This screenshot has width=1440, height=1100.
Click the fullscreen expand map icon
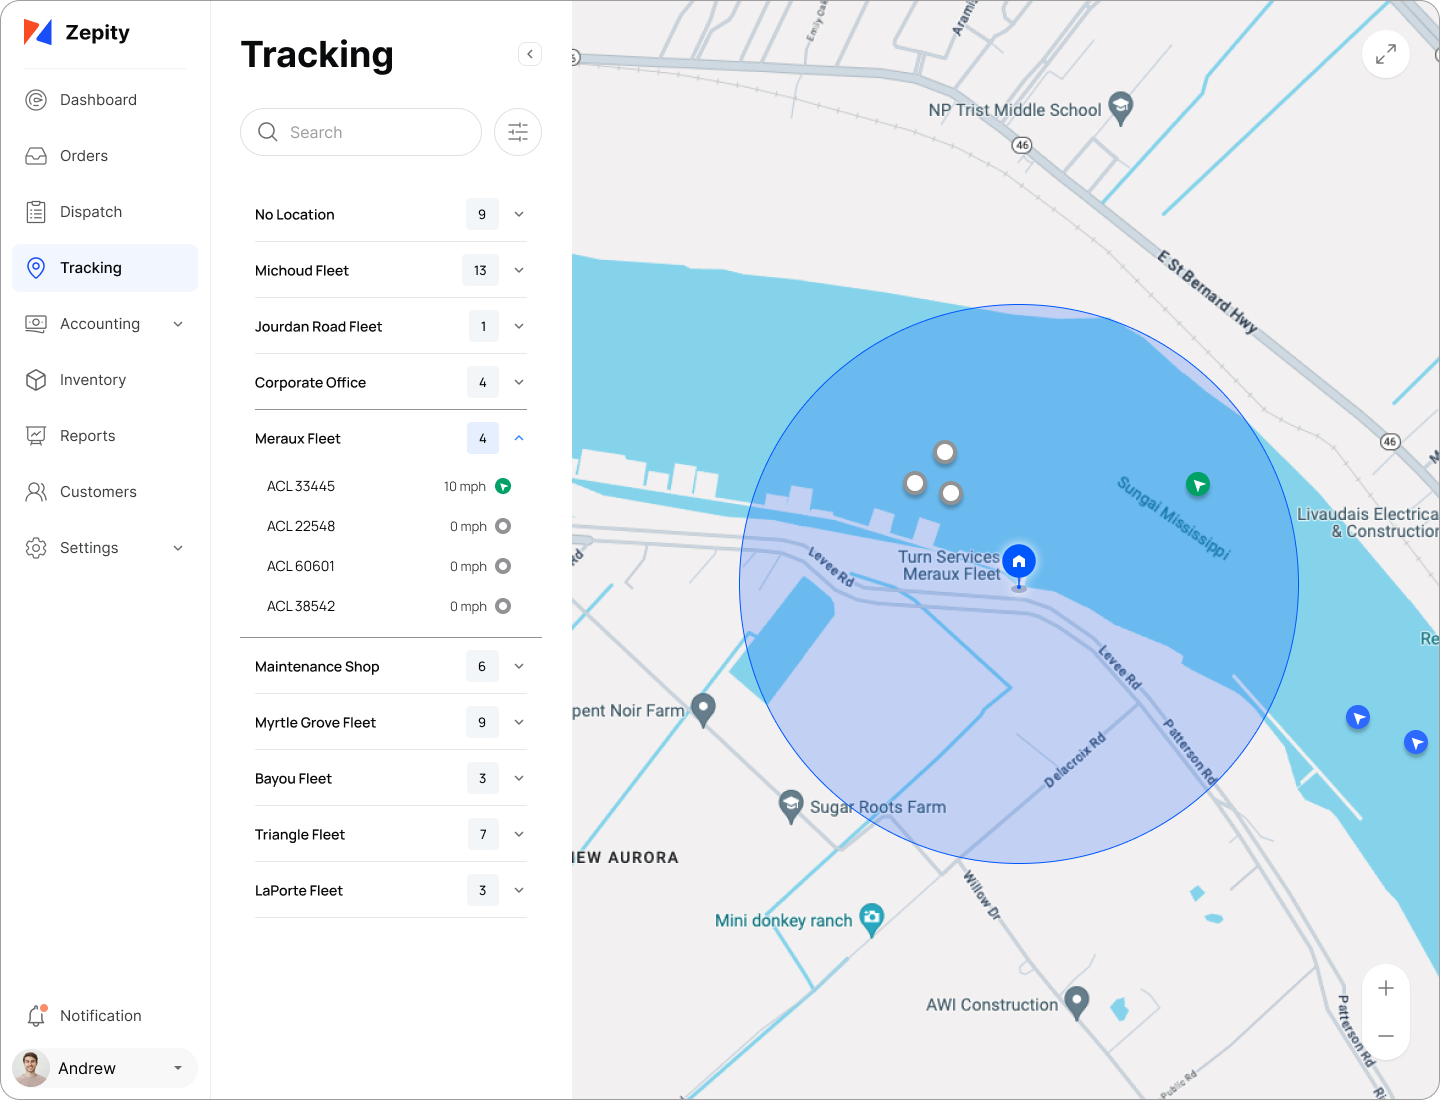(1385, 54)
